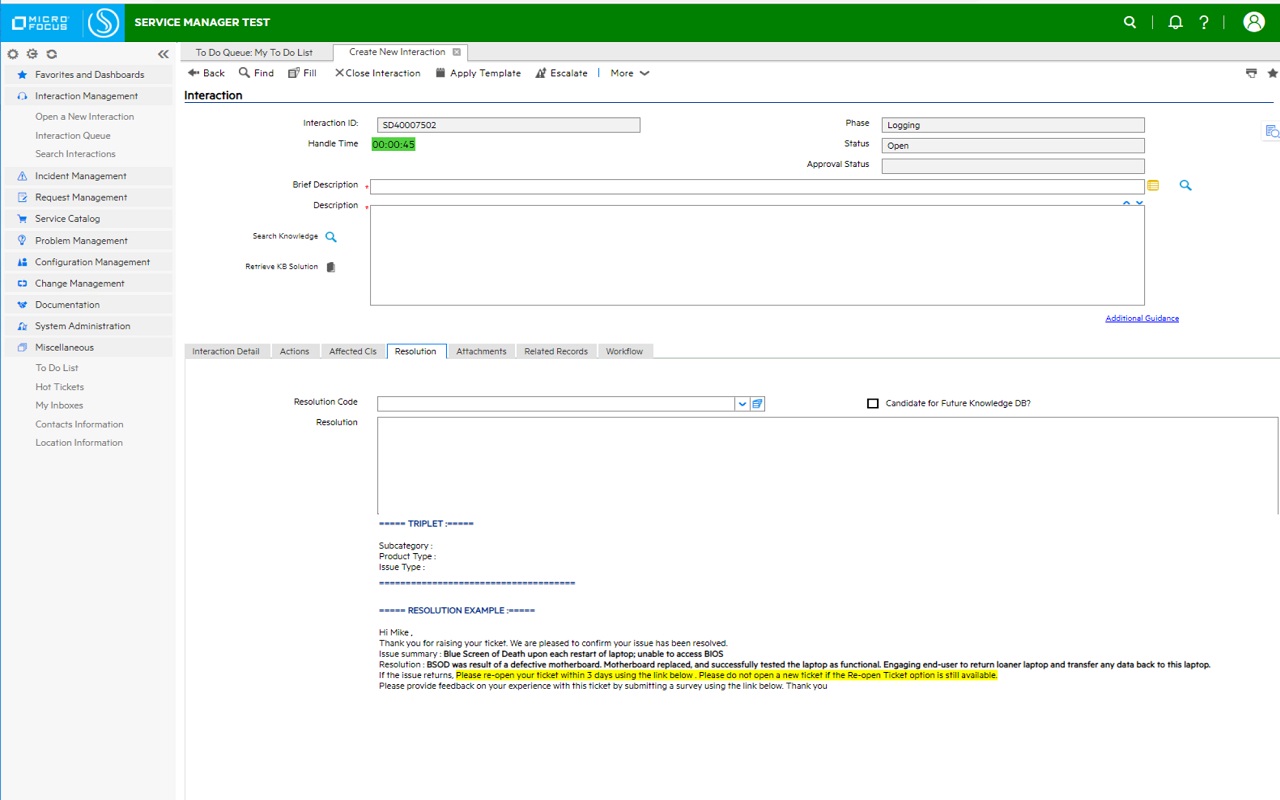The height and width of the screenshot is (800, 1280).
Task: Click the first gear icon above navigation
Action: 13,54
